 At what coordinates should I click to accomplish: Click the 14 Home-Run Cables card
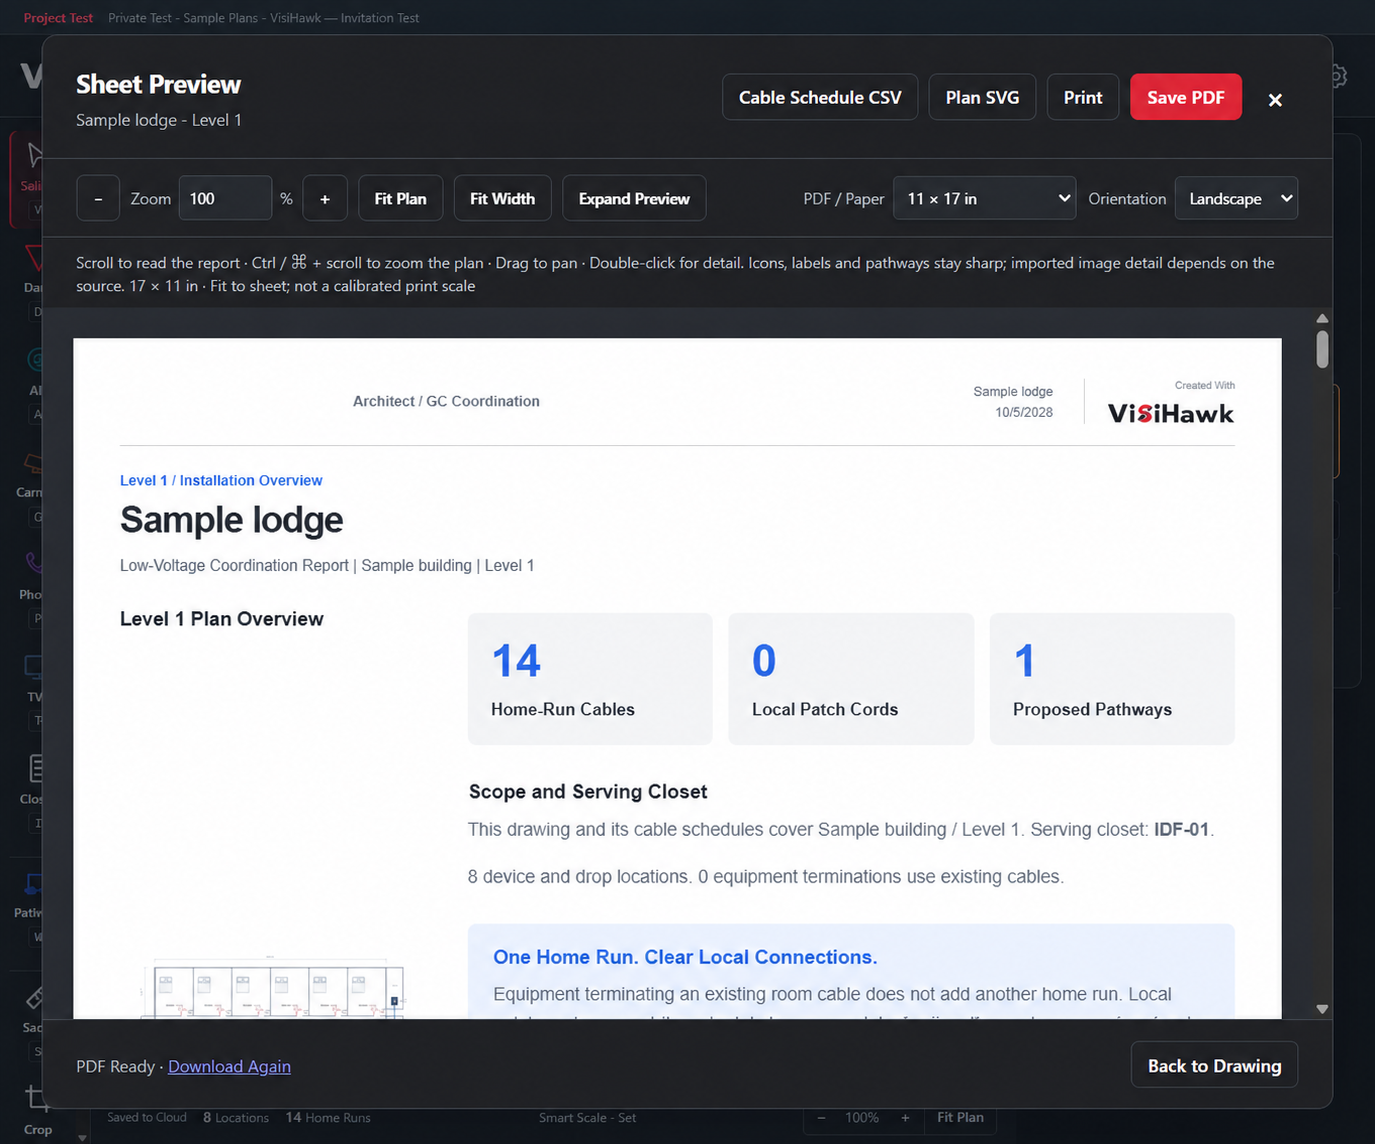point(590,679)
